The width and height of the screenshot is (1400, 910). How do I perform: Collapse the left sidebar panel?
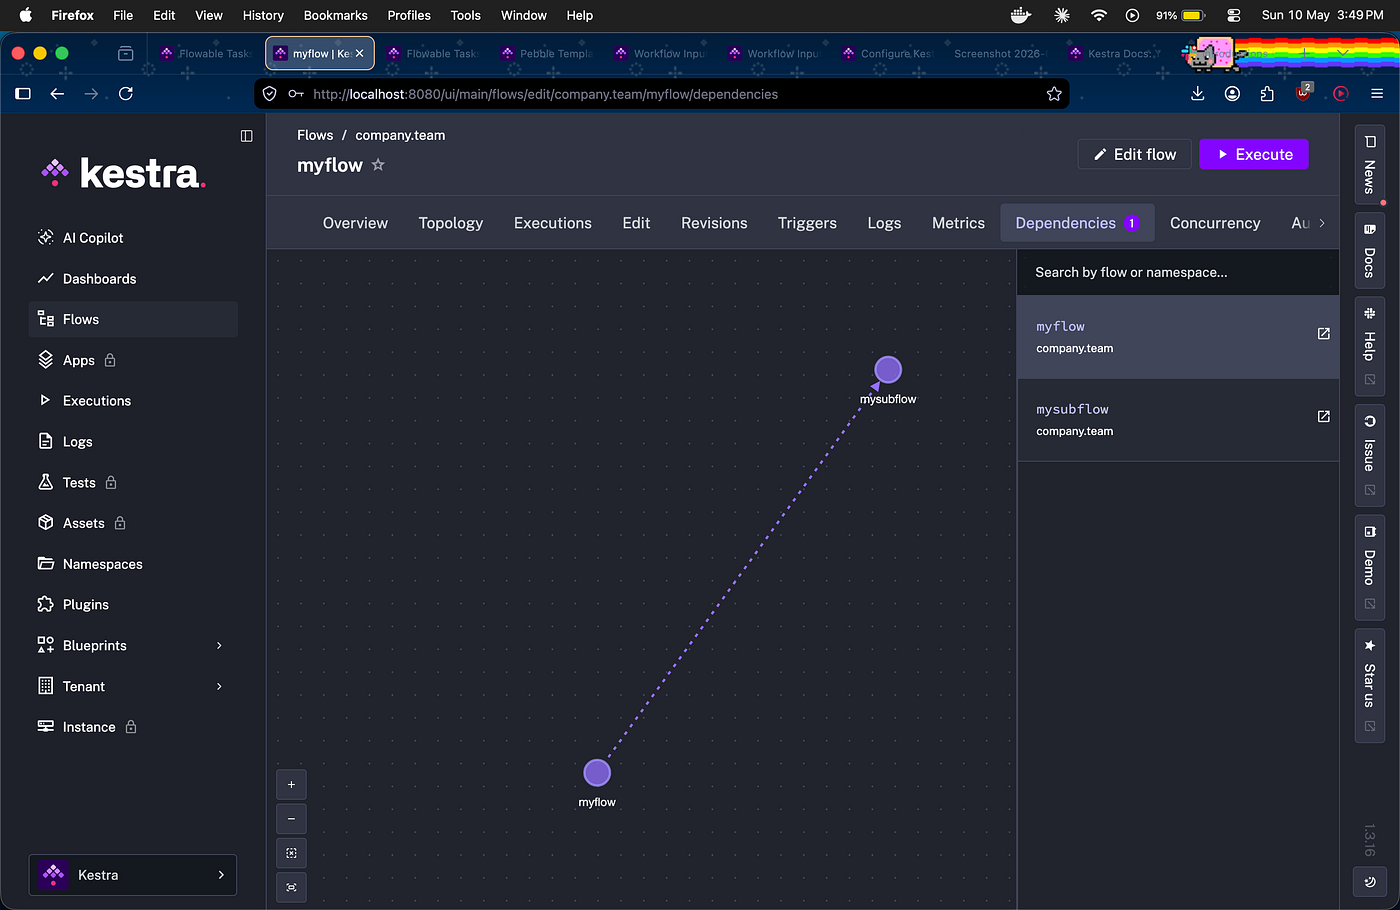click(247, 136)
